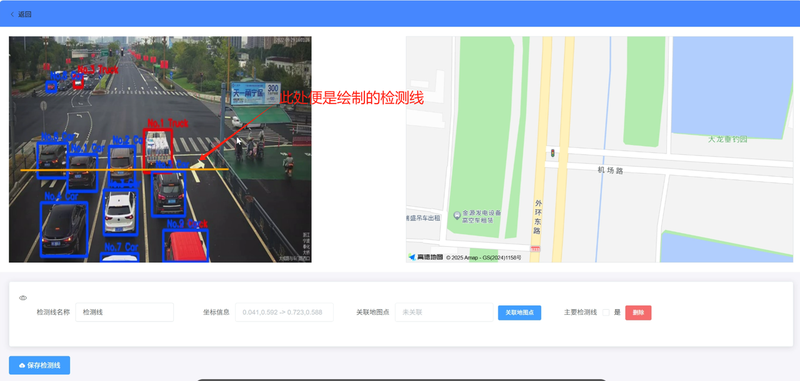
Task: Click the back arrow icon in header
Action: click(x=12, y=14)
